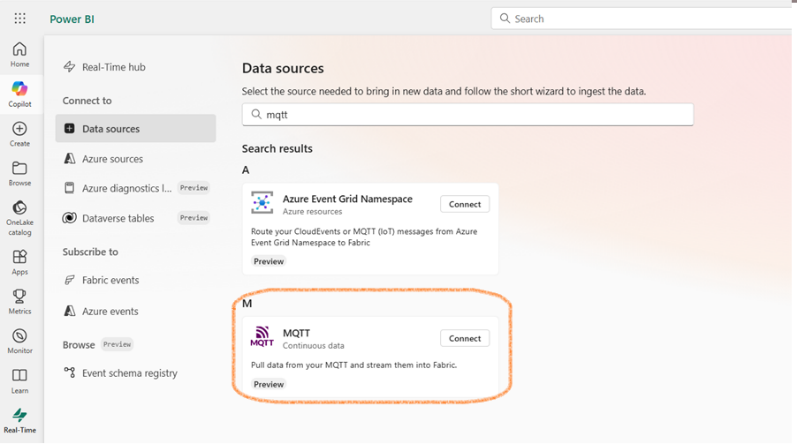Click the Dataverse tables icon
The height and width of the screenshot is (444, 797).
(70, 218)
